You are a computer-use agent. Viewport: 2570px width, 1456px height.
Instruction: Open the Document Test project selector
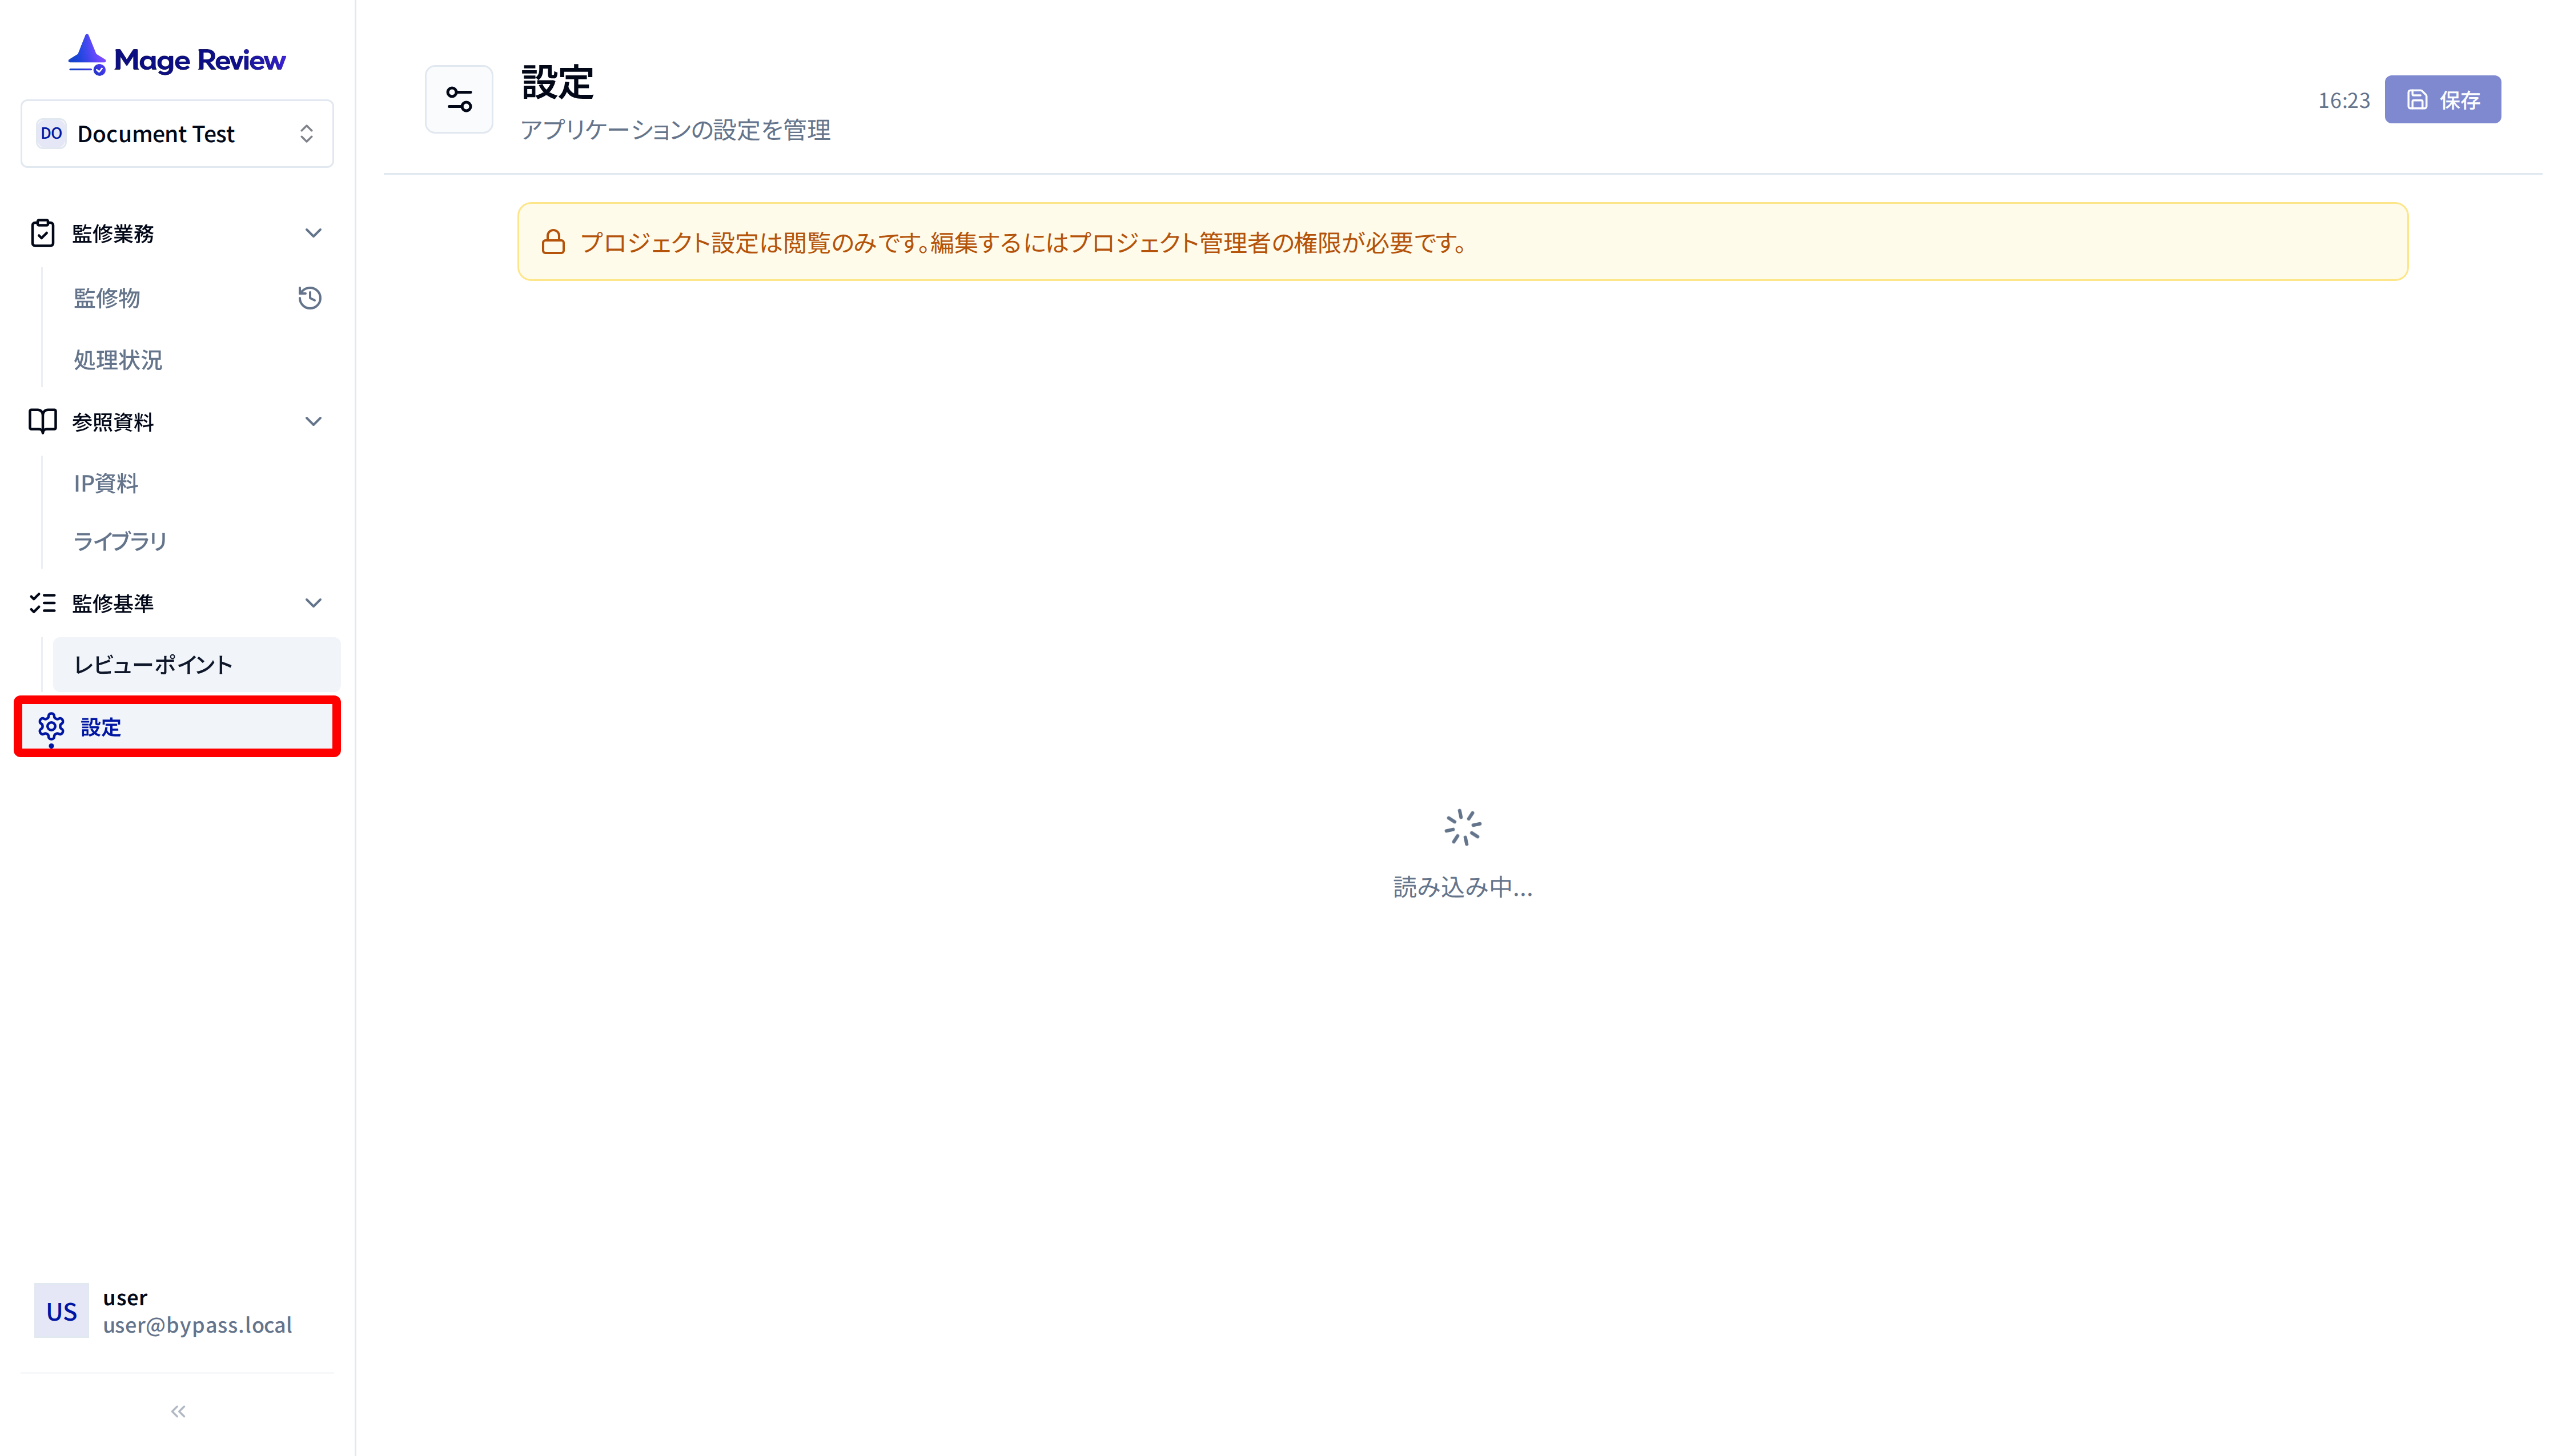[x=177, y=133]
